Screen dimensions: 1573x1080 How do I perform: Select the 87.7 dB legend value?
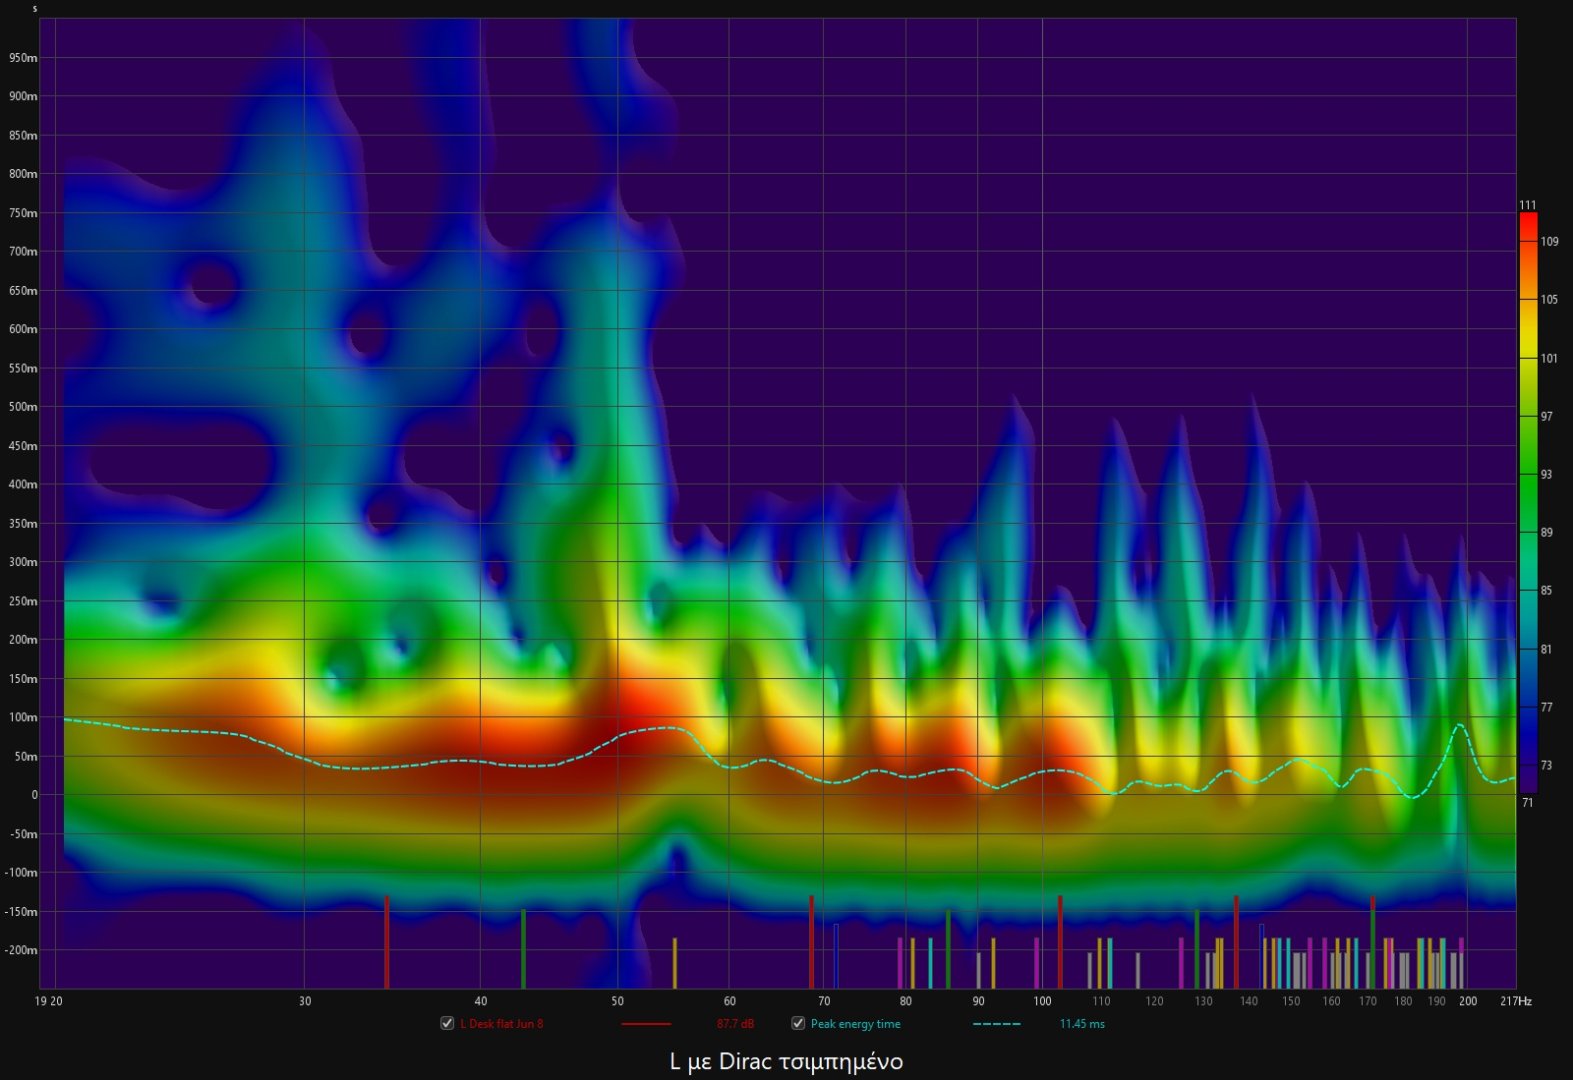coord(735,1024)
